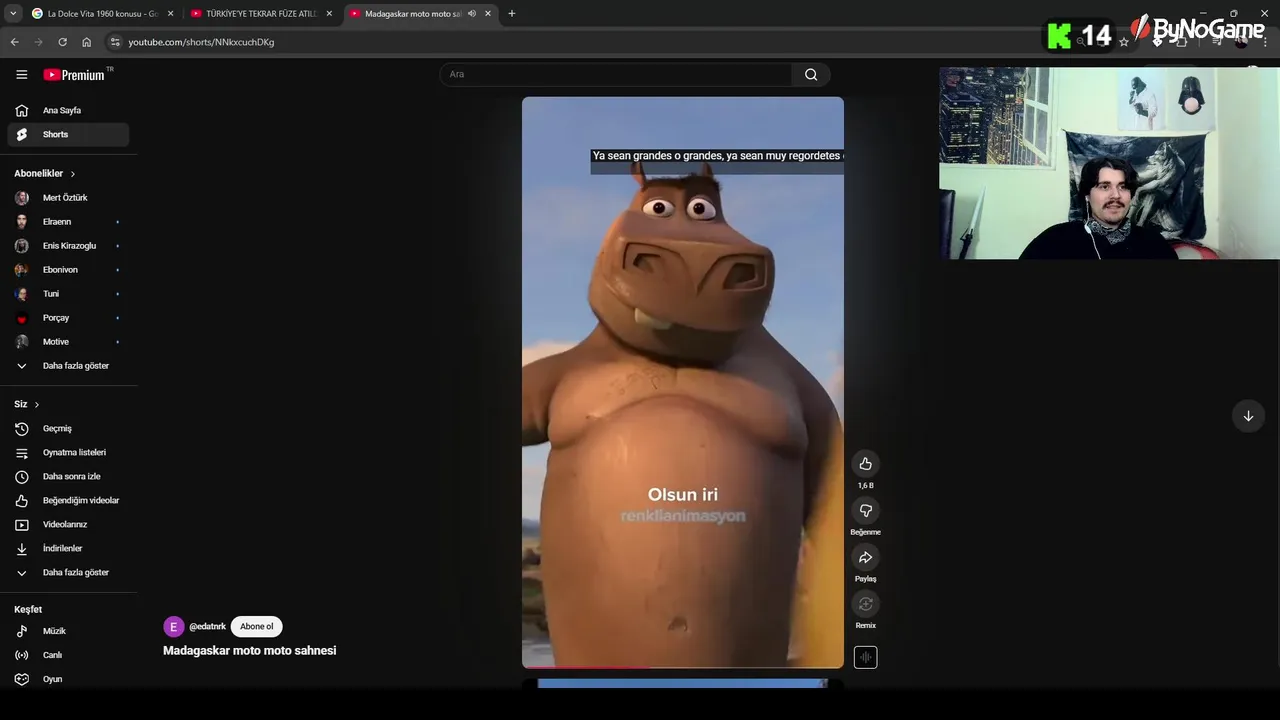Open the tab search dropdown
Viewport: 1280px width, 720px height.
click(13, 14)
